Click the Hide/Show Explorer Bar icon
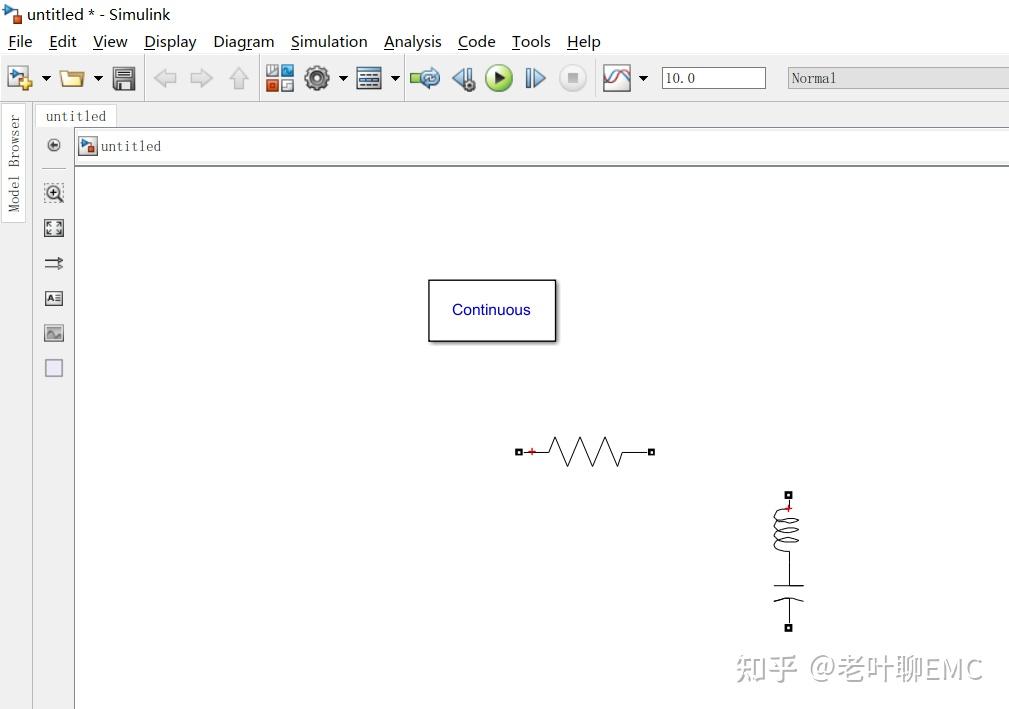Viewport: 1009px width, 709px height. click(x=54, y=145)
